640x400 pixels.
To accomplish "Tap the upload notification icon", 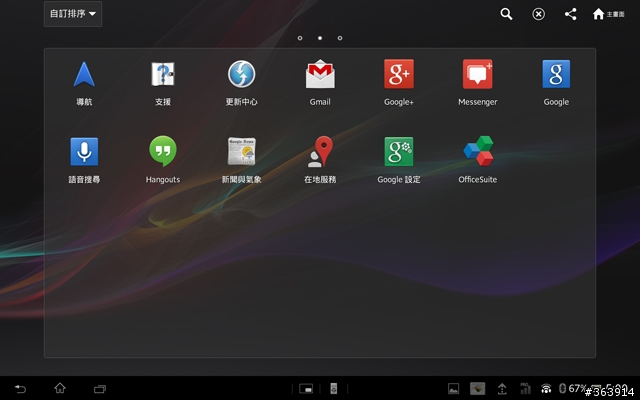I will tap(502, 389).
